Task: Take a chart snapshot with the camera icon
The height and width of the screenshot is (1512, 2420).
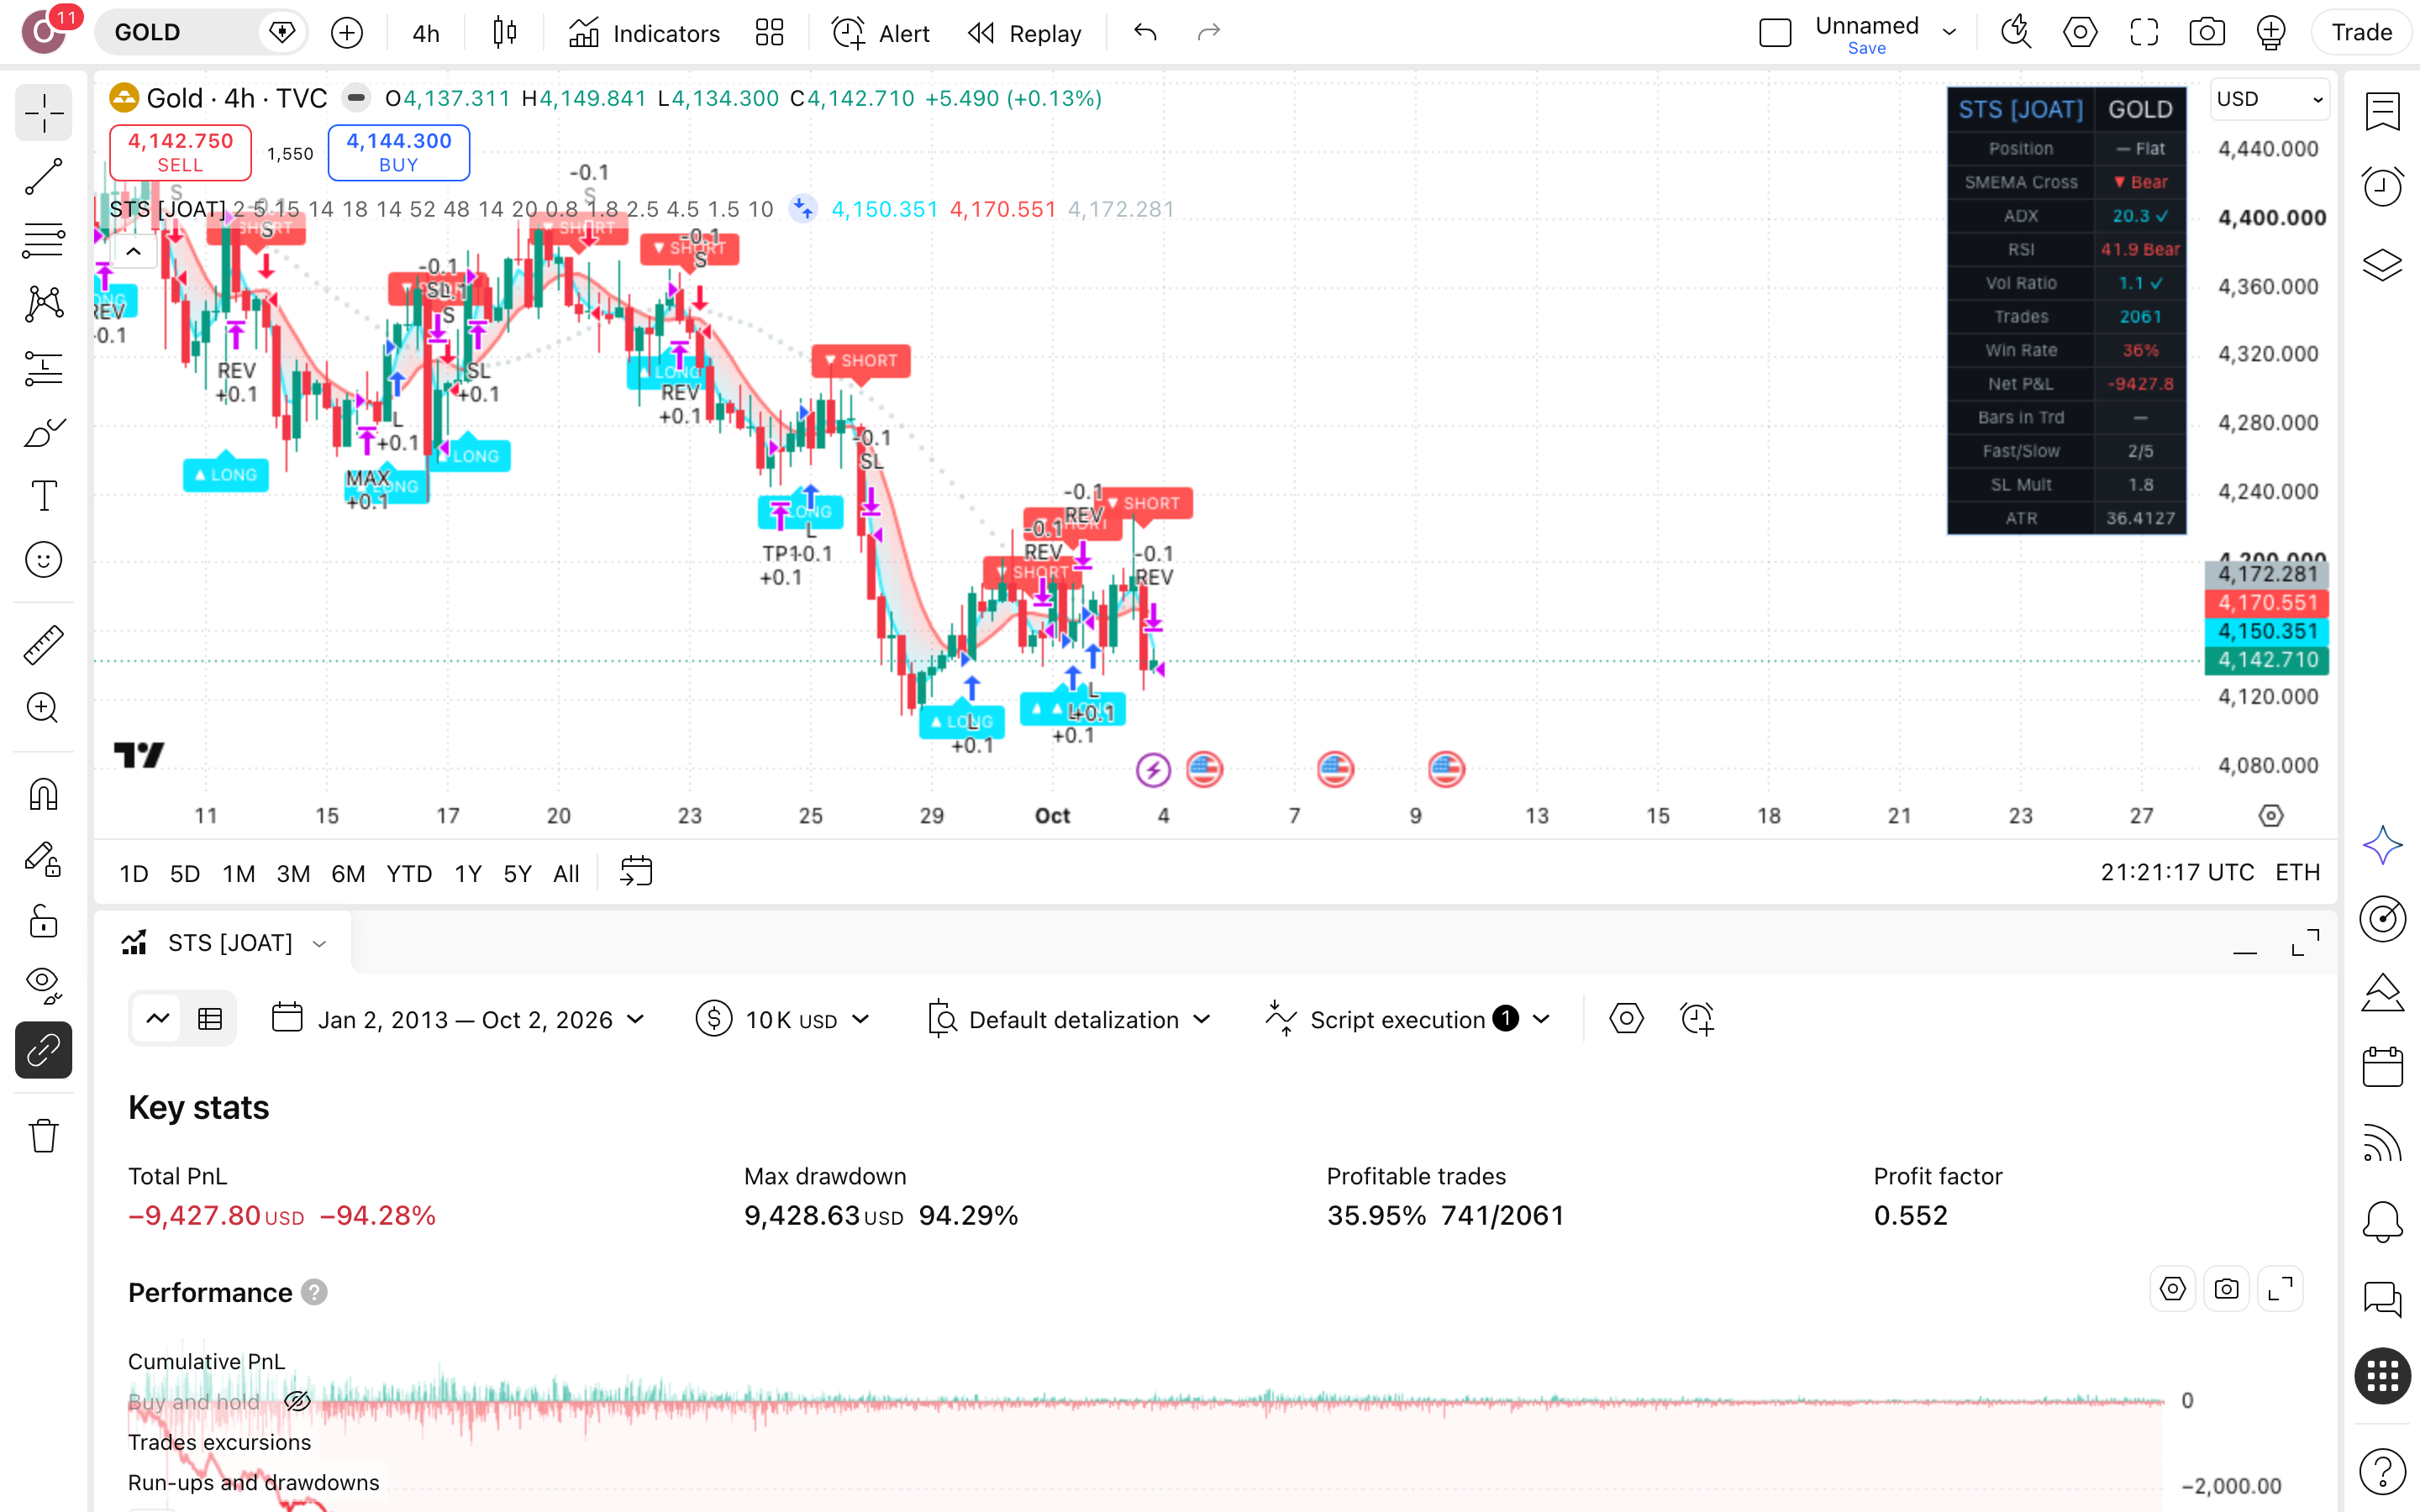Action: click(2206, 33)
